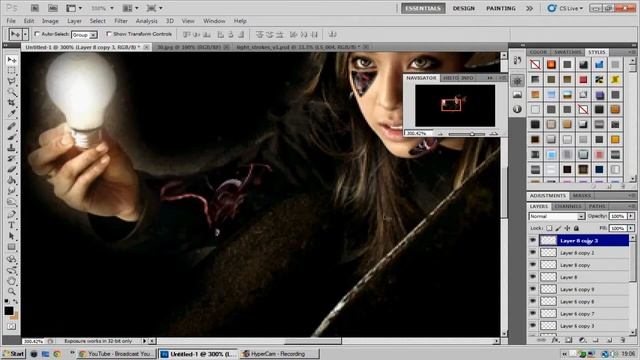
Task: Toggle visibility eye of Layer 8
Action: coord(533,277)
